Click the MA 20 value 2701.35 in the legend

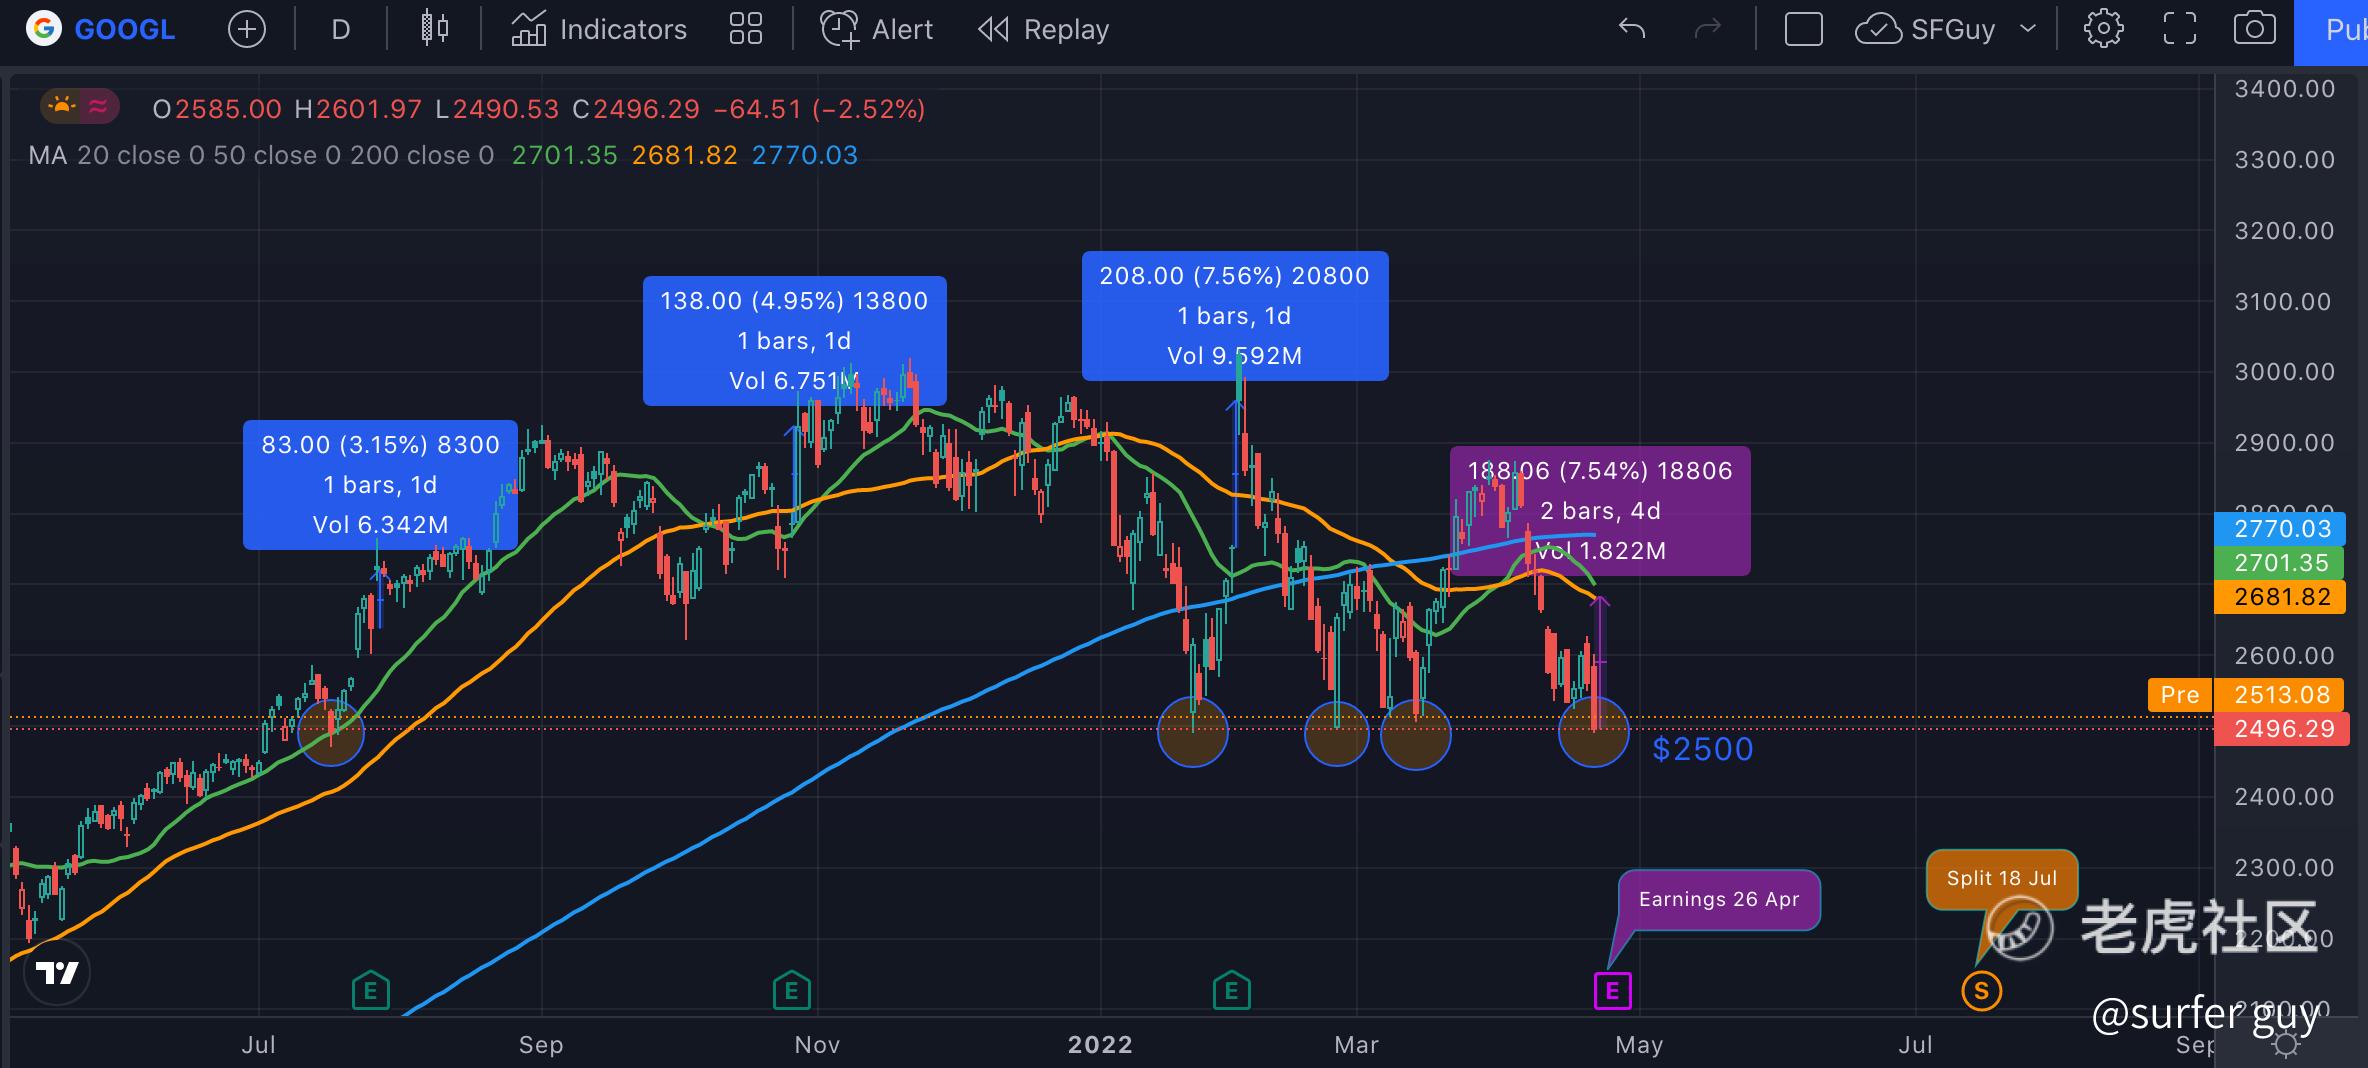[565, 155]
